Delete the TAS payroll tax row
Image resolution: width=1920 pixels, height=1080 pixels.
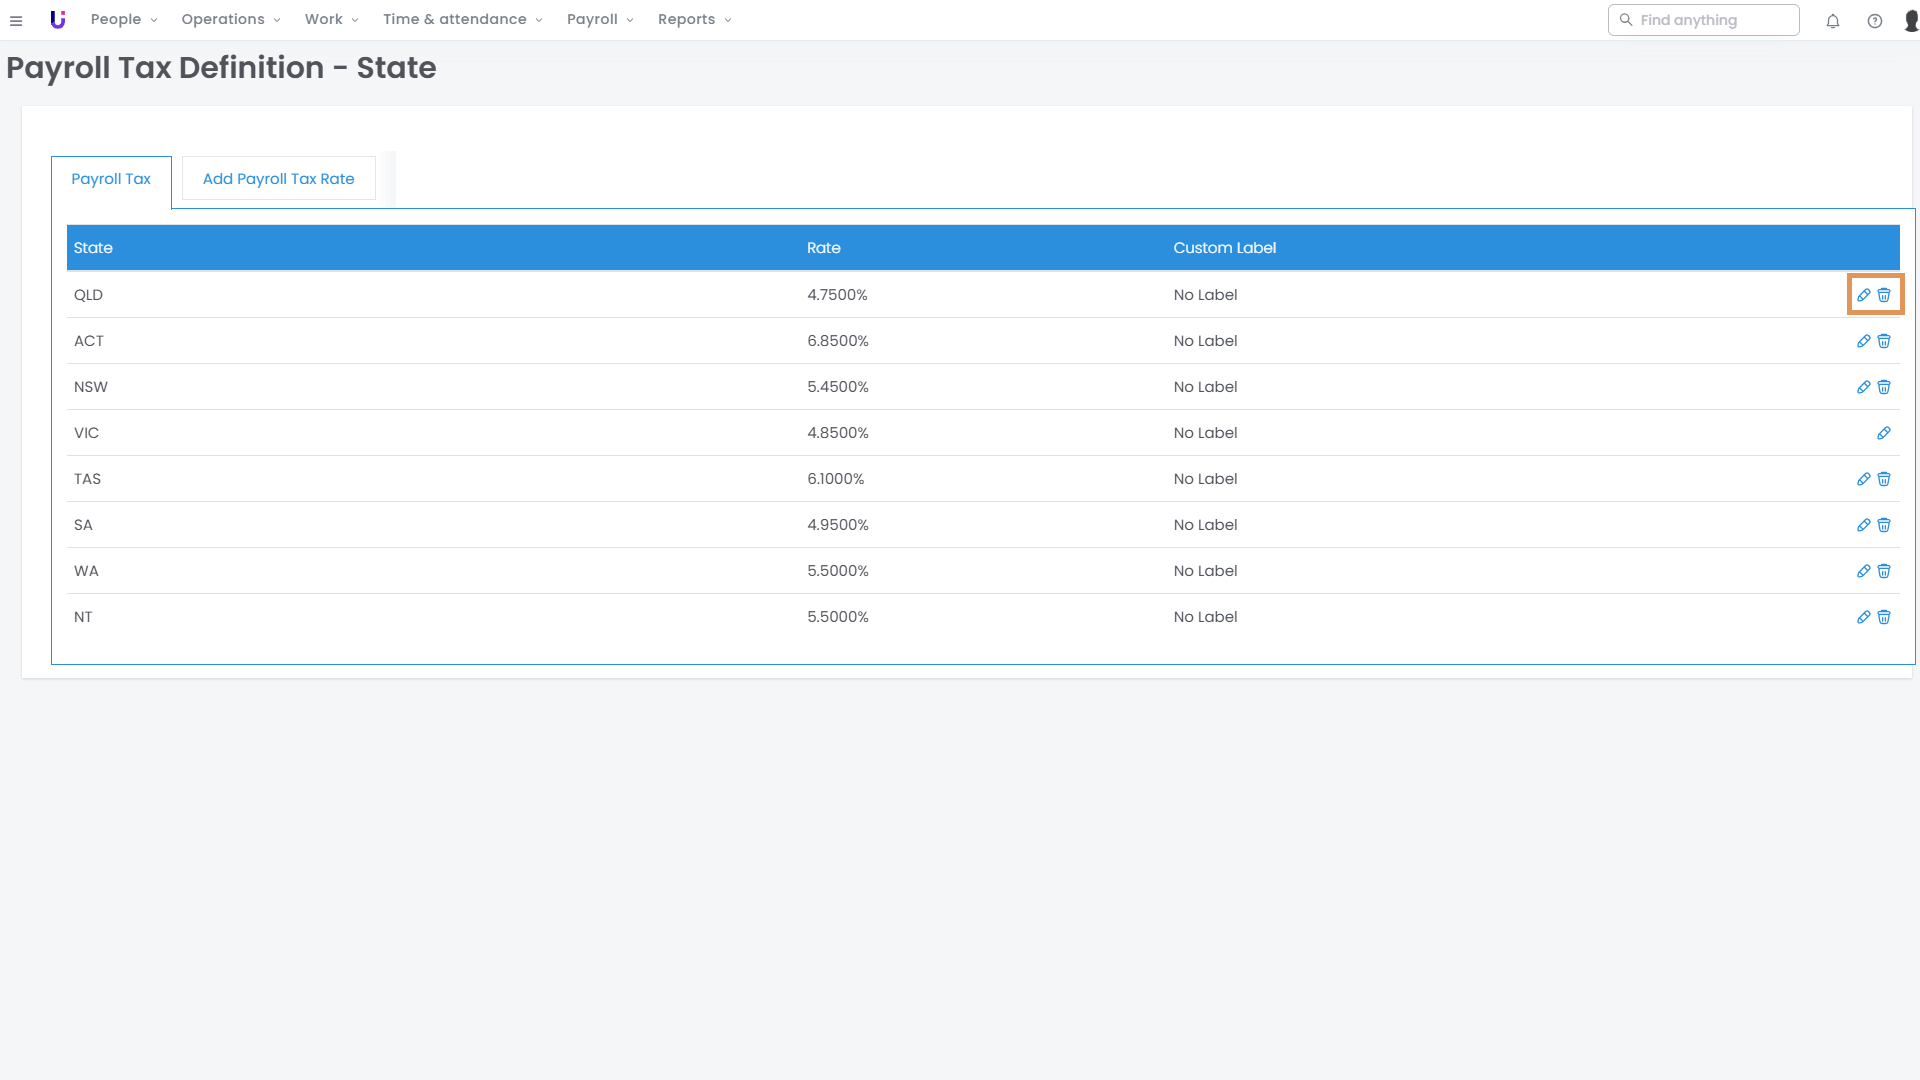[x=1884, y=479]
